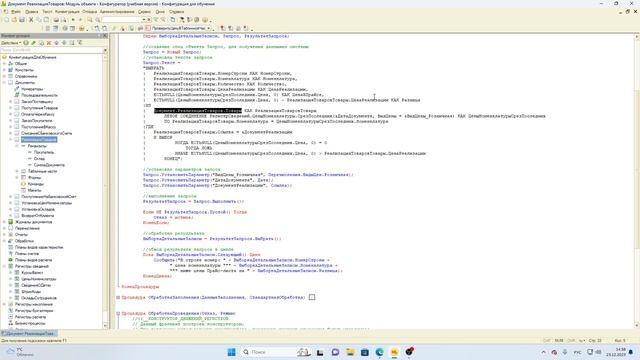
Task: Click the Undo arrow toolbar icon
Action: [x=73, y=20]
